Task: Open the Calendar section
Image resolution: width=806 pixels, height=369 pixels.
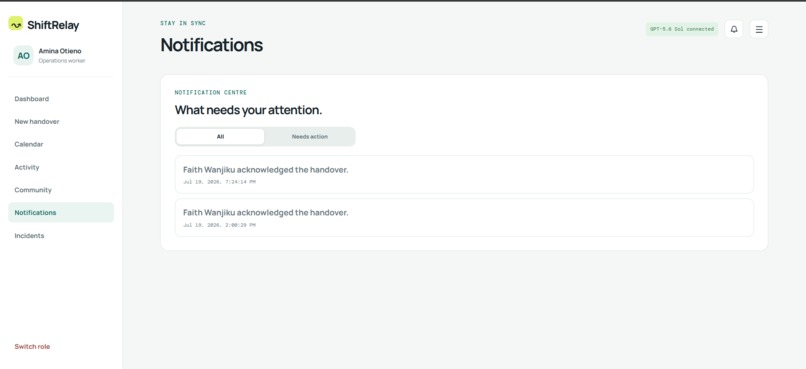Action: pyautogui.click(x=61, y=144)
